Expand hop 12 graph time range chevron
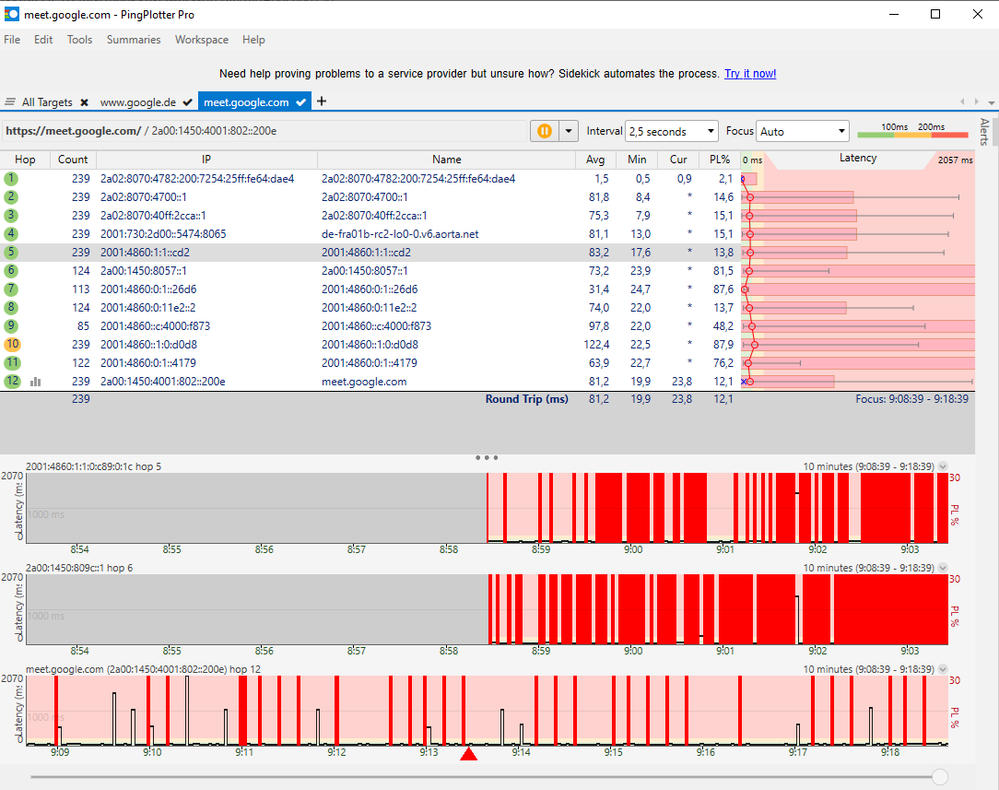Viewport: 999px width, 790px height. coord(943,669)
